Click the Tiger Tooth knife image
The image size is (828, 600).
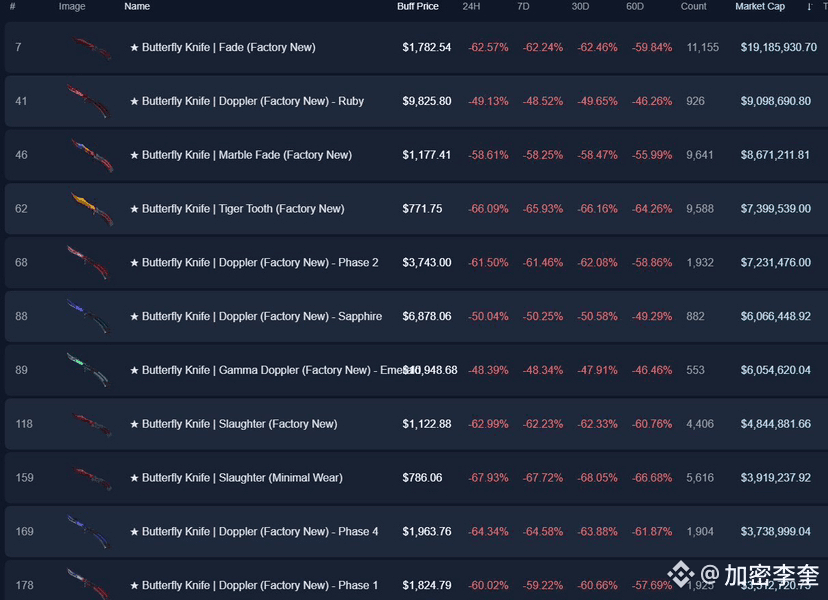point(91,209)
